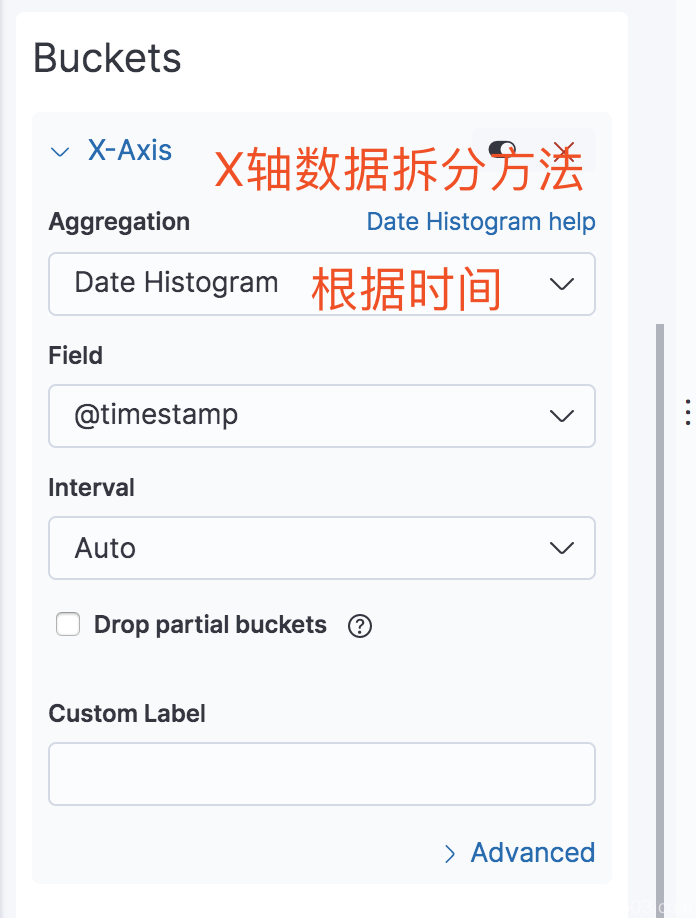Focus the Custom Label input field

point(321,774)
